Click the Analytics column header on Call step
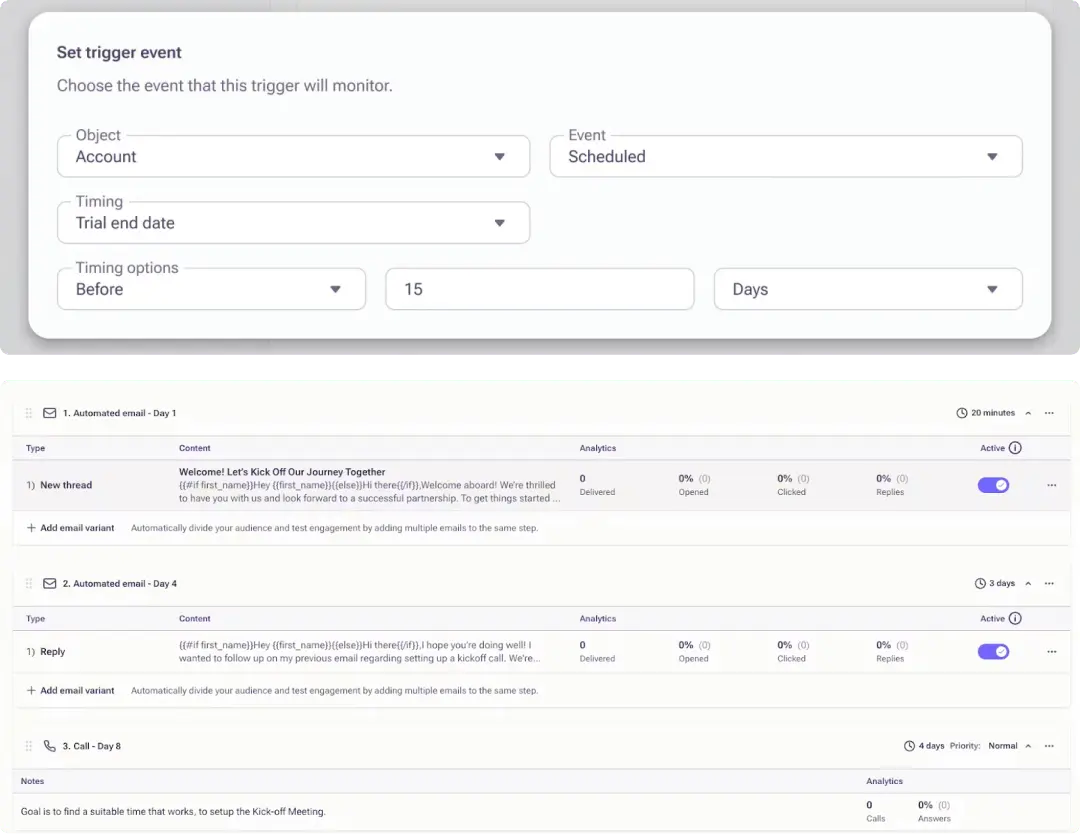 point(884,781)
